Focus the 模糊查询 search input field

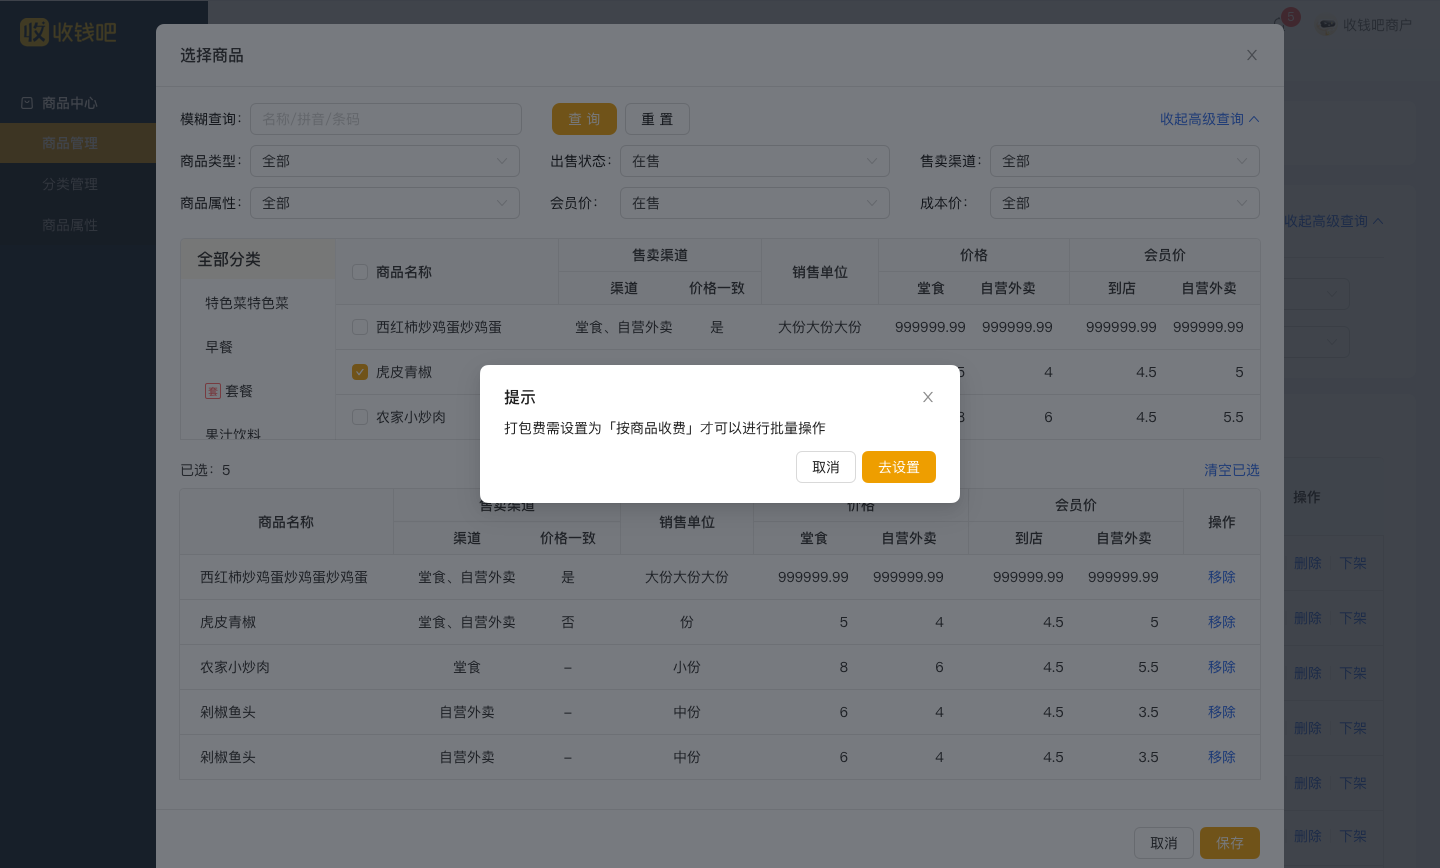pyautogui.click(x=386, y=119)
